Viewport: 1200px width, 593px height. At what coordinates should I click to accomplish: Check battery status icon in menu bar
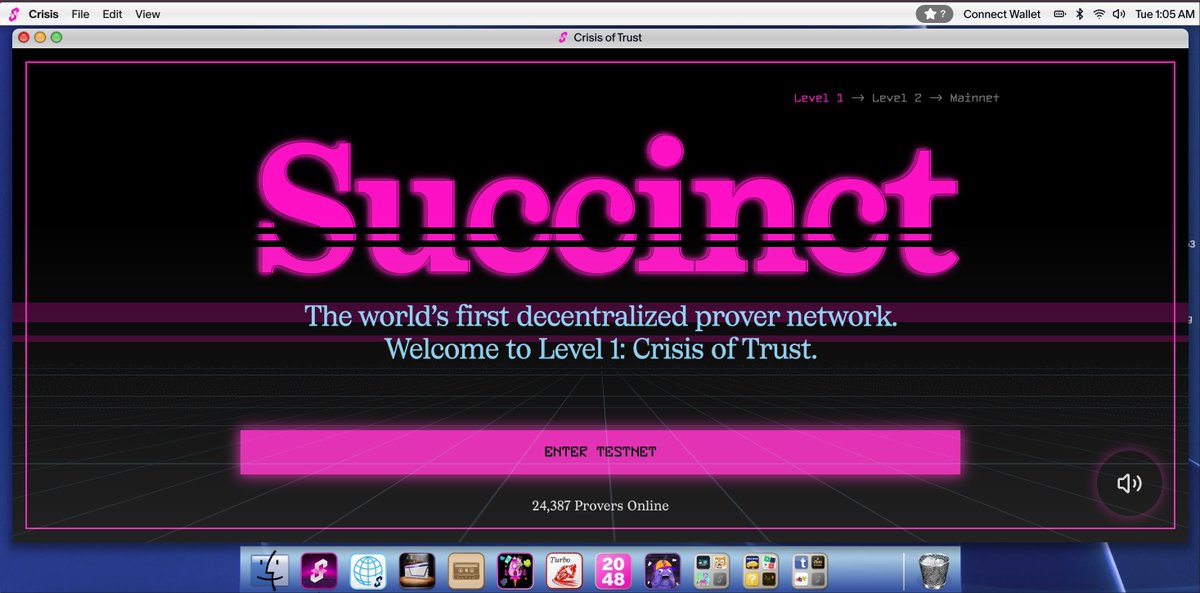[1059, 14]
